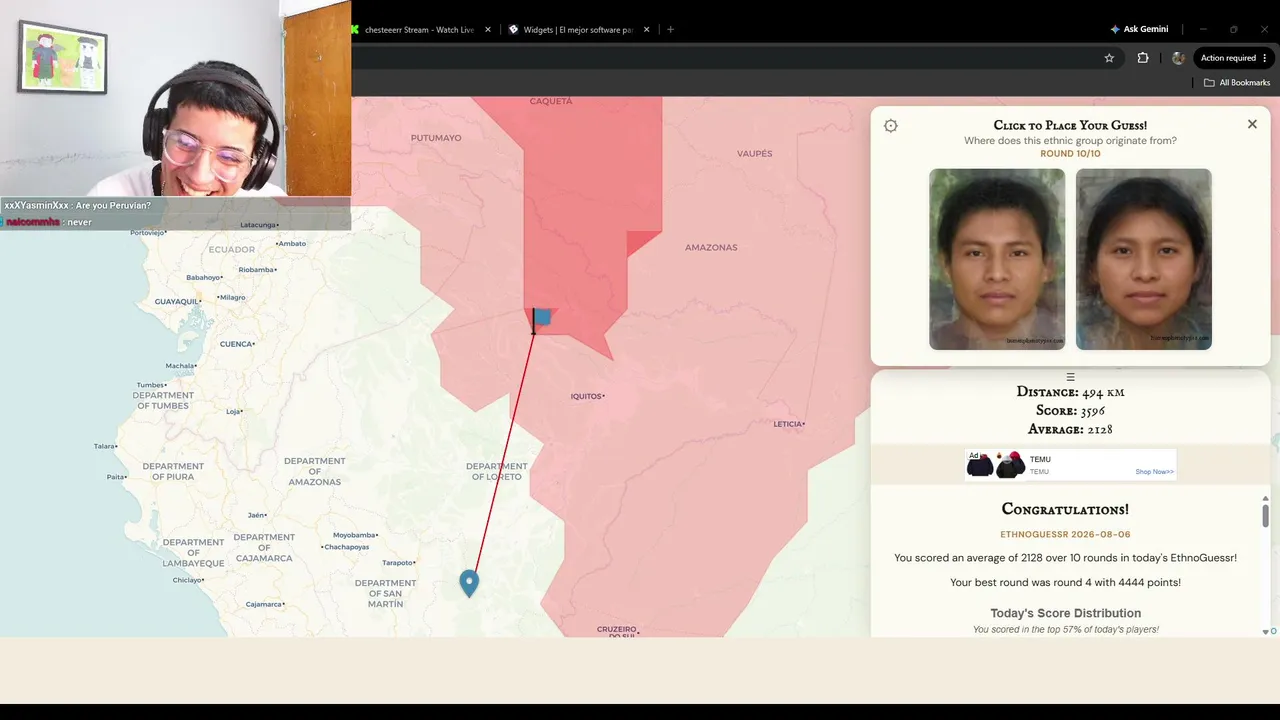
Task: Click the Ambato label on the map
Action: [291, 243]
